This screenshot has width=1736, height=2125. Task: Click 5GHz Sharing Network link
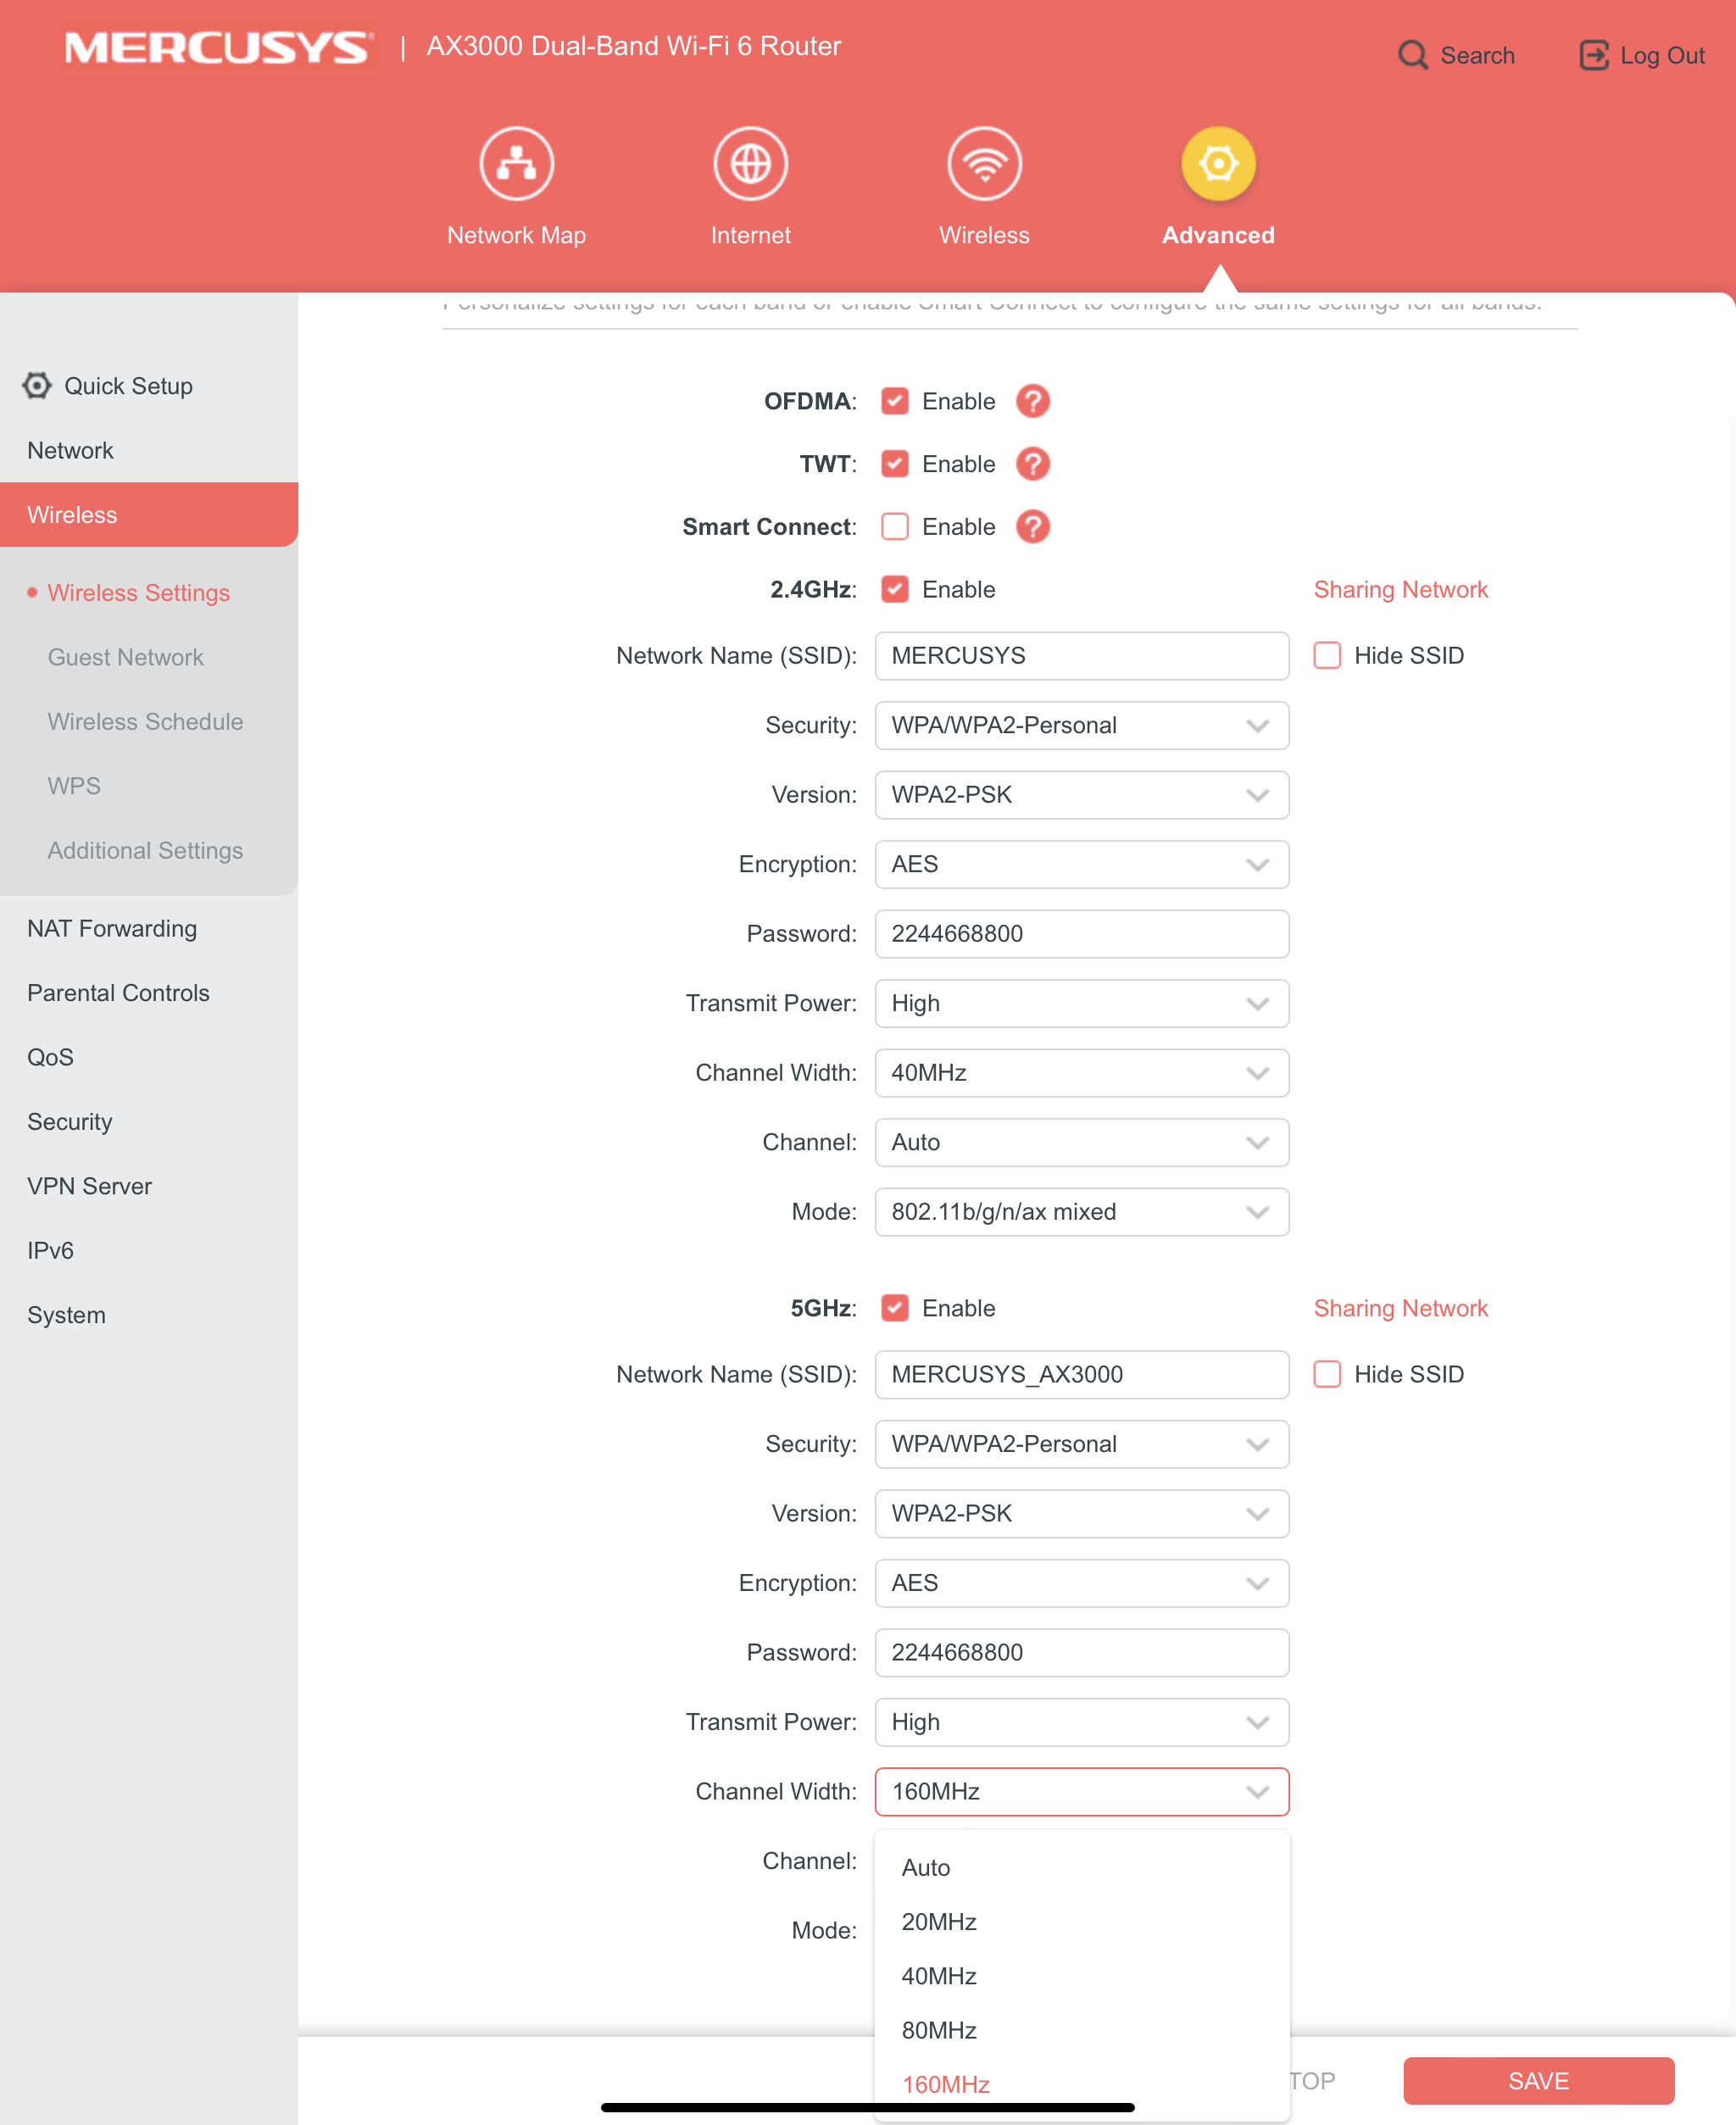point(1400,1308)
